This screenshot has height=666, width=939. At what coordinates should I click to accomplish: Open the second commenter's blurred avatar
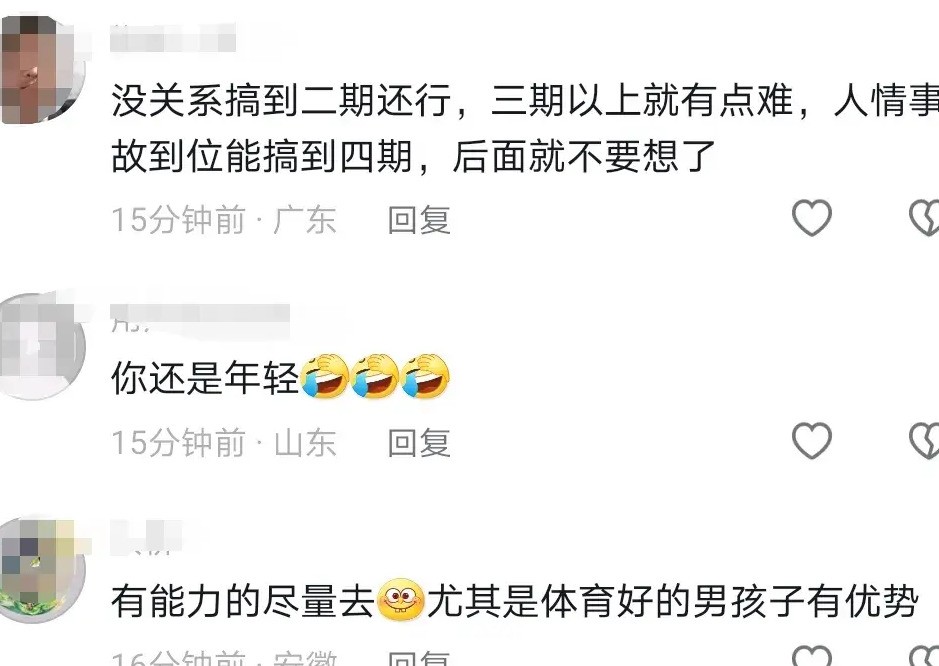pyautogui.click(x=41, y=346)
